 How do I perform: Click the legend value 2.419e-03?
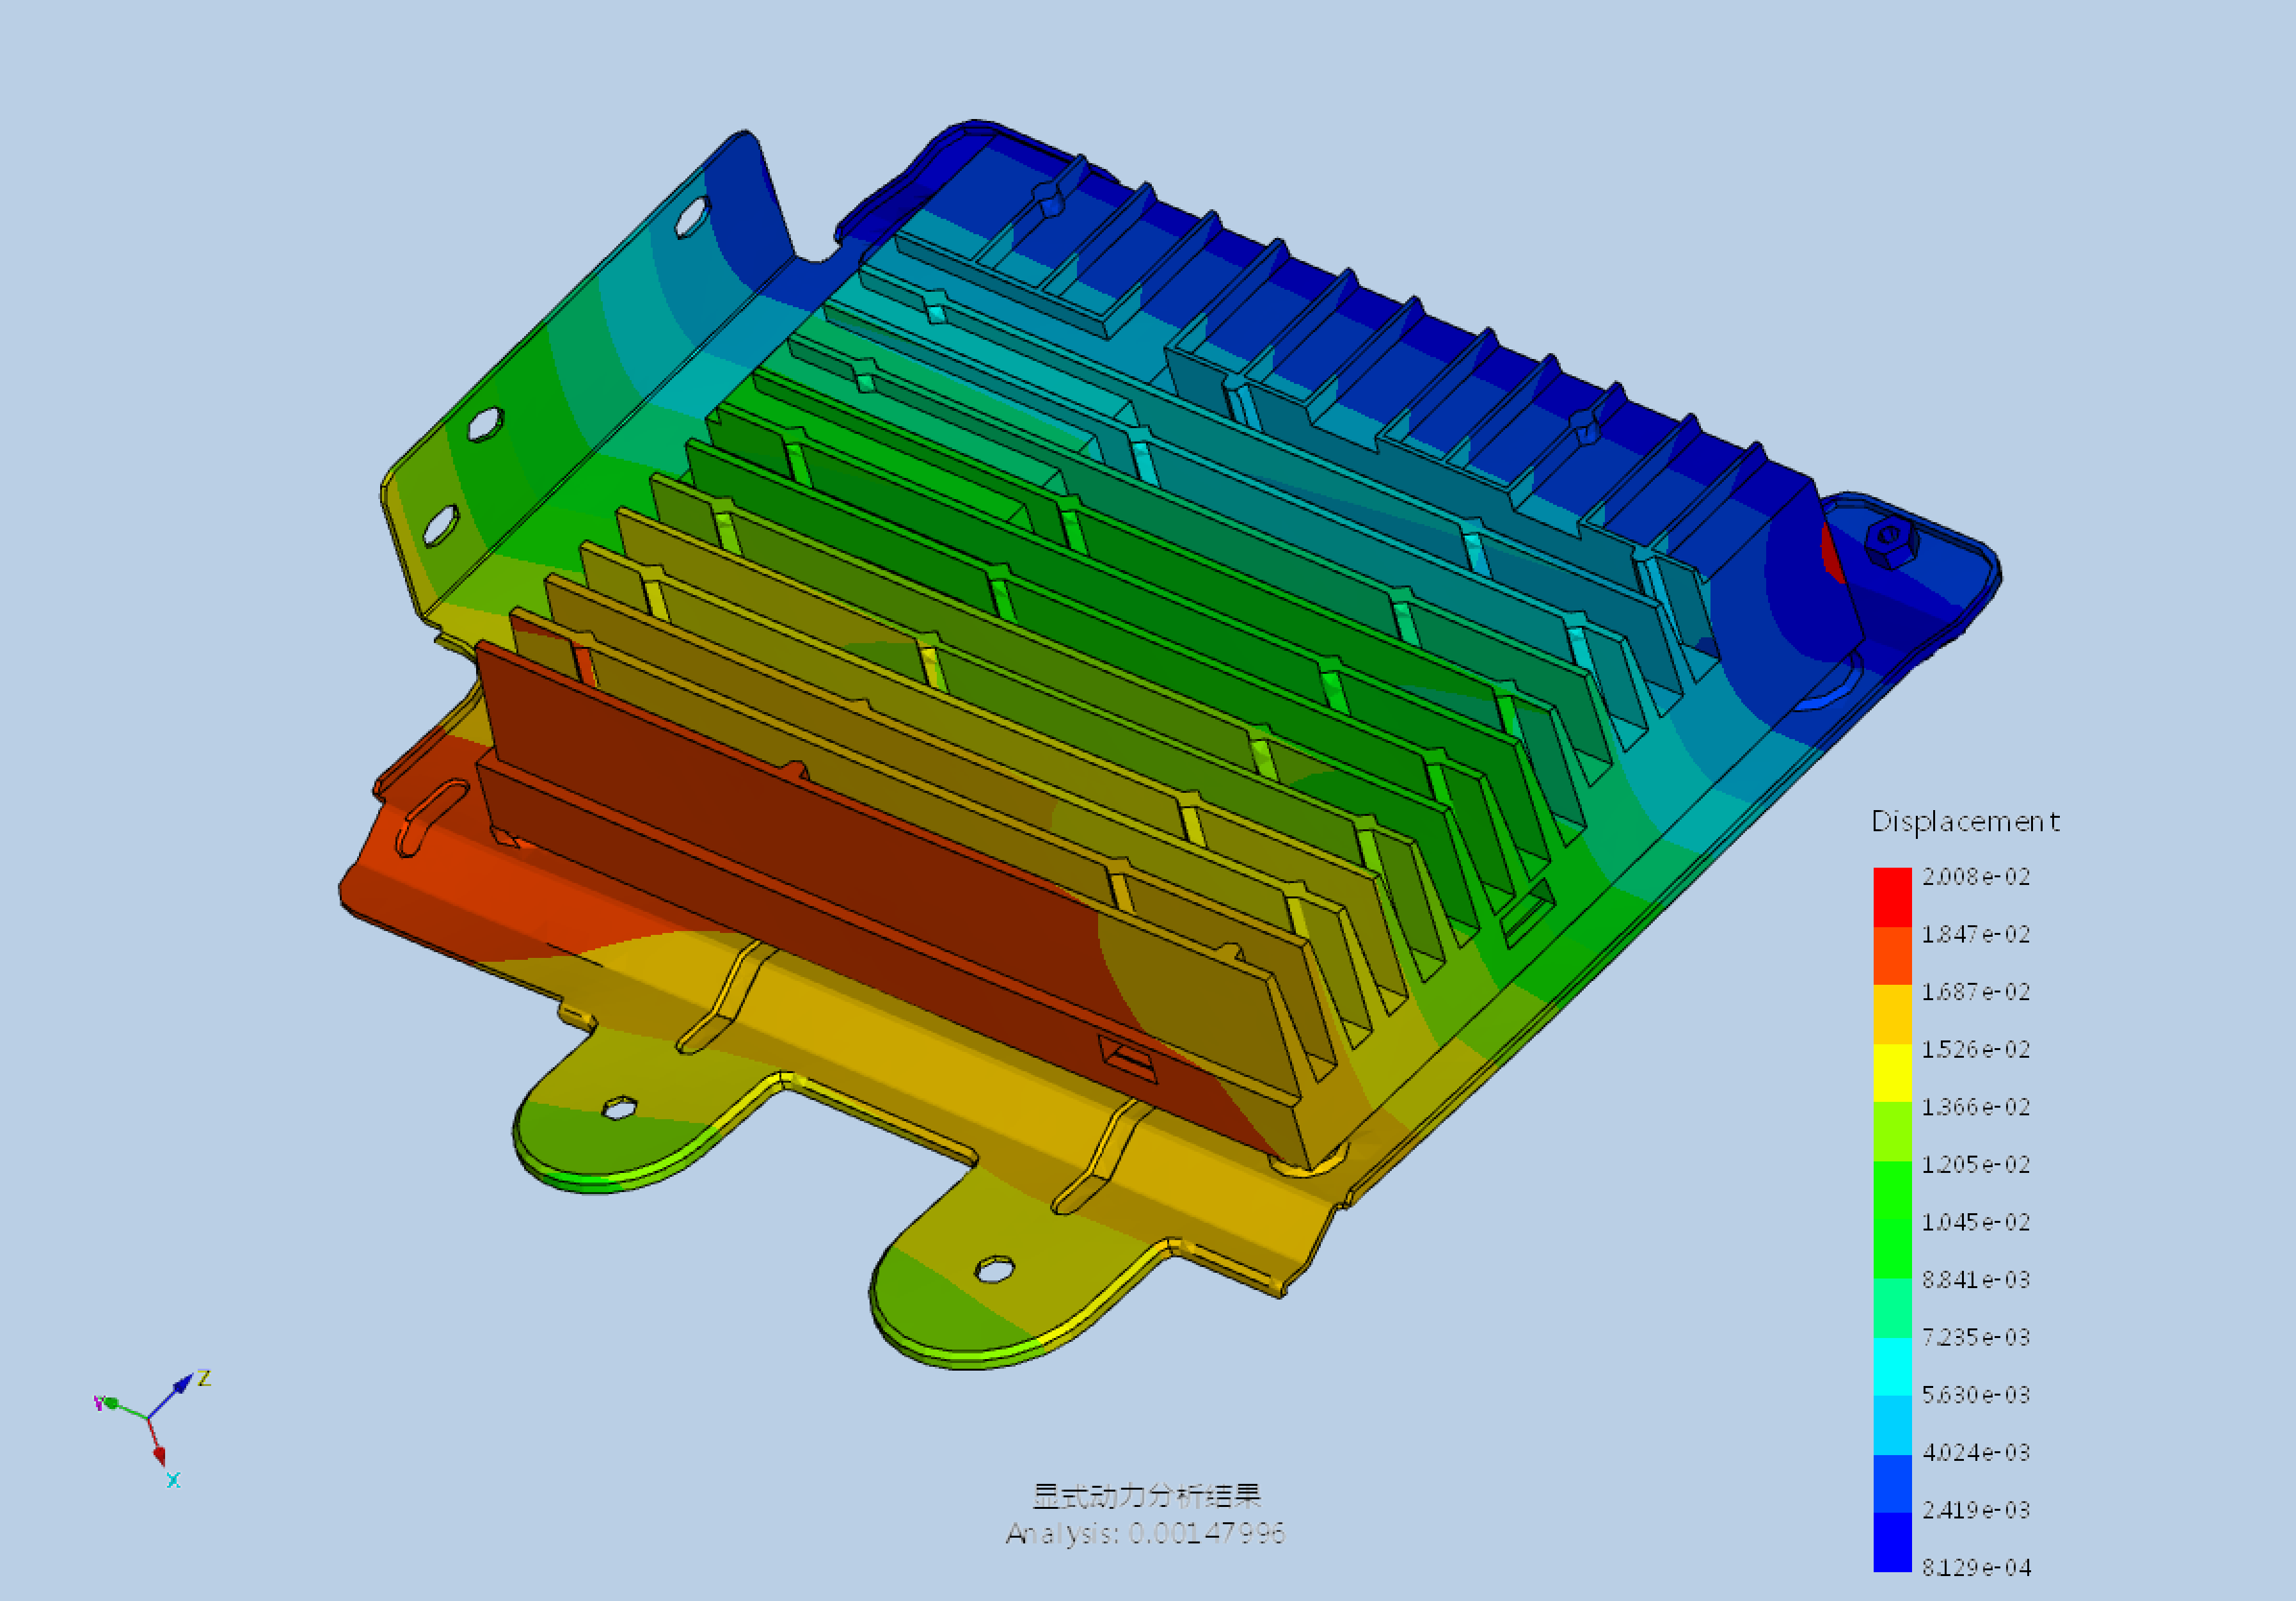tap(1976, 1510)
